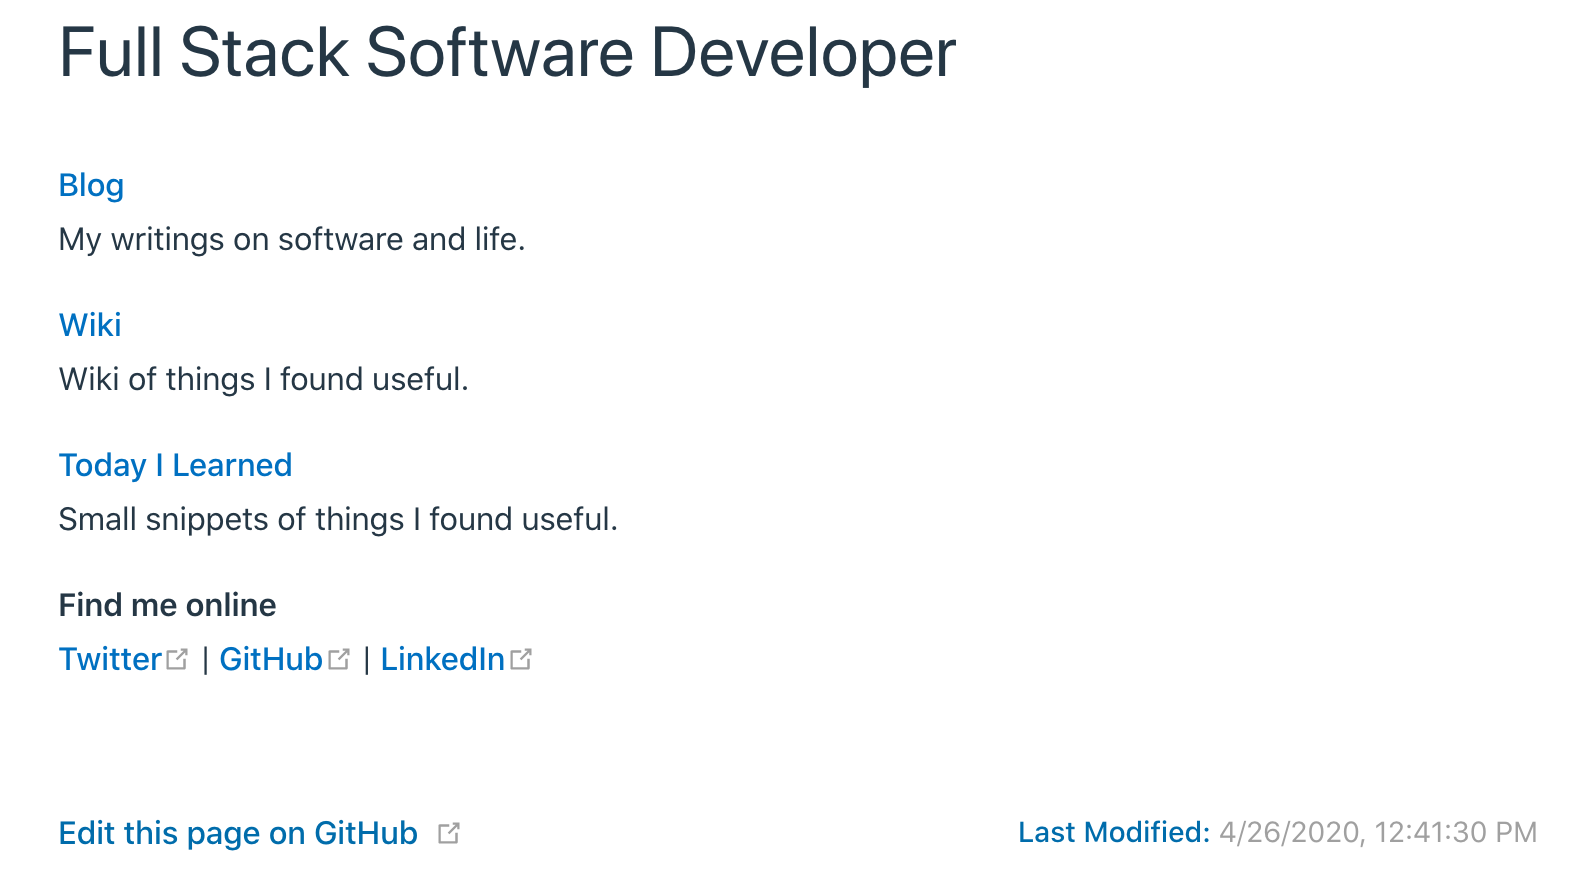The height and width of the screenshot is (896, 1580).
Task: Go to the Wiki page link
Action: (x=90, y=326)
